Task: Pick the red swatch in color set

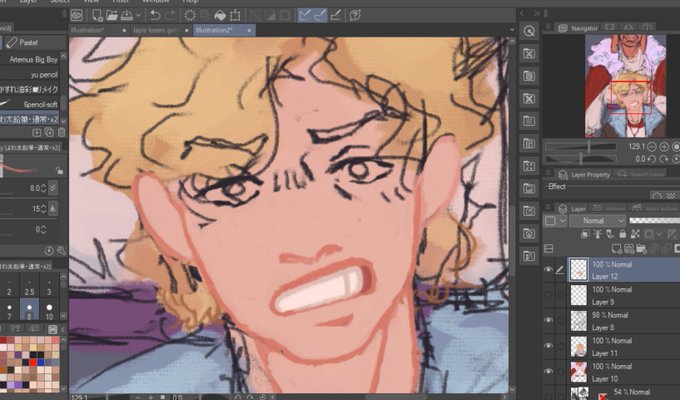Action: coord(33,362)
